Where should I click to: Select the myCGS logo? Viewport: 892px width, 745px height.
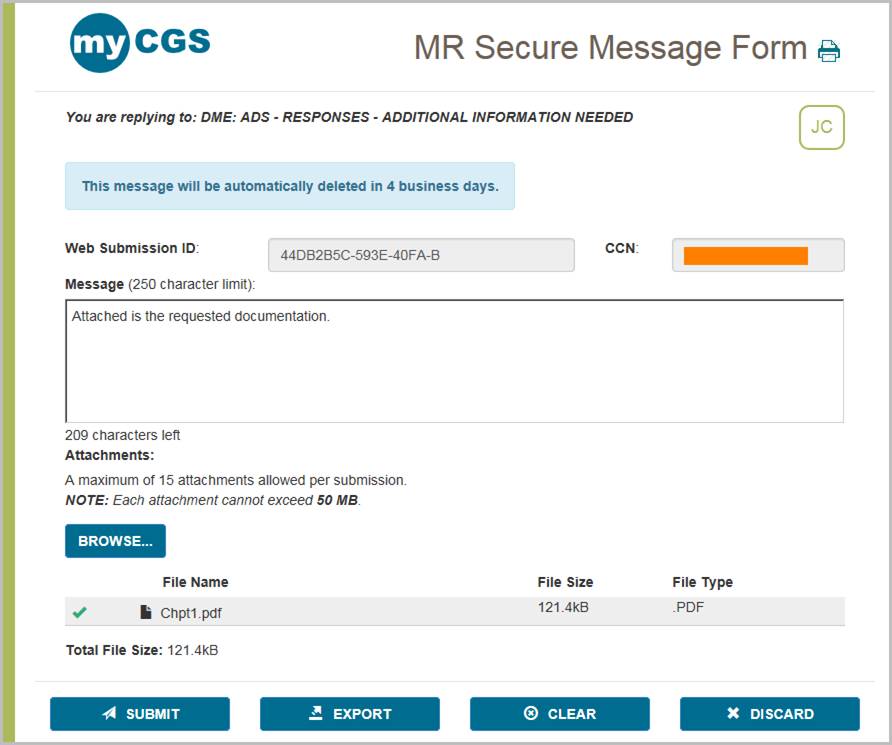pos(140,41)
